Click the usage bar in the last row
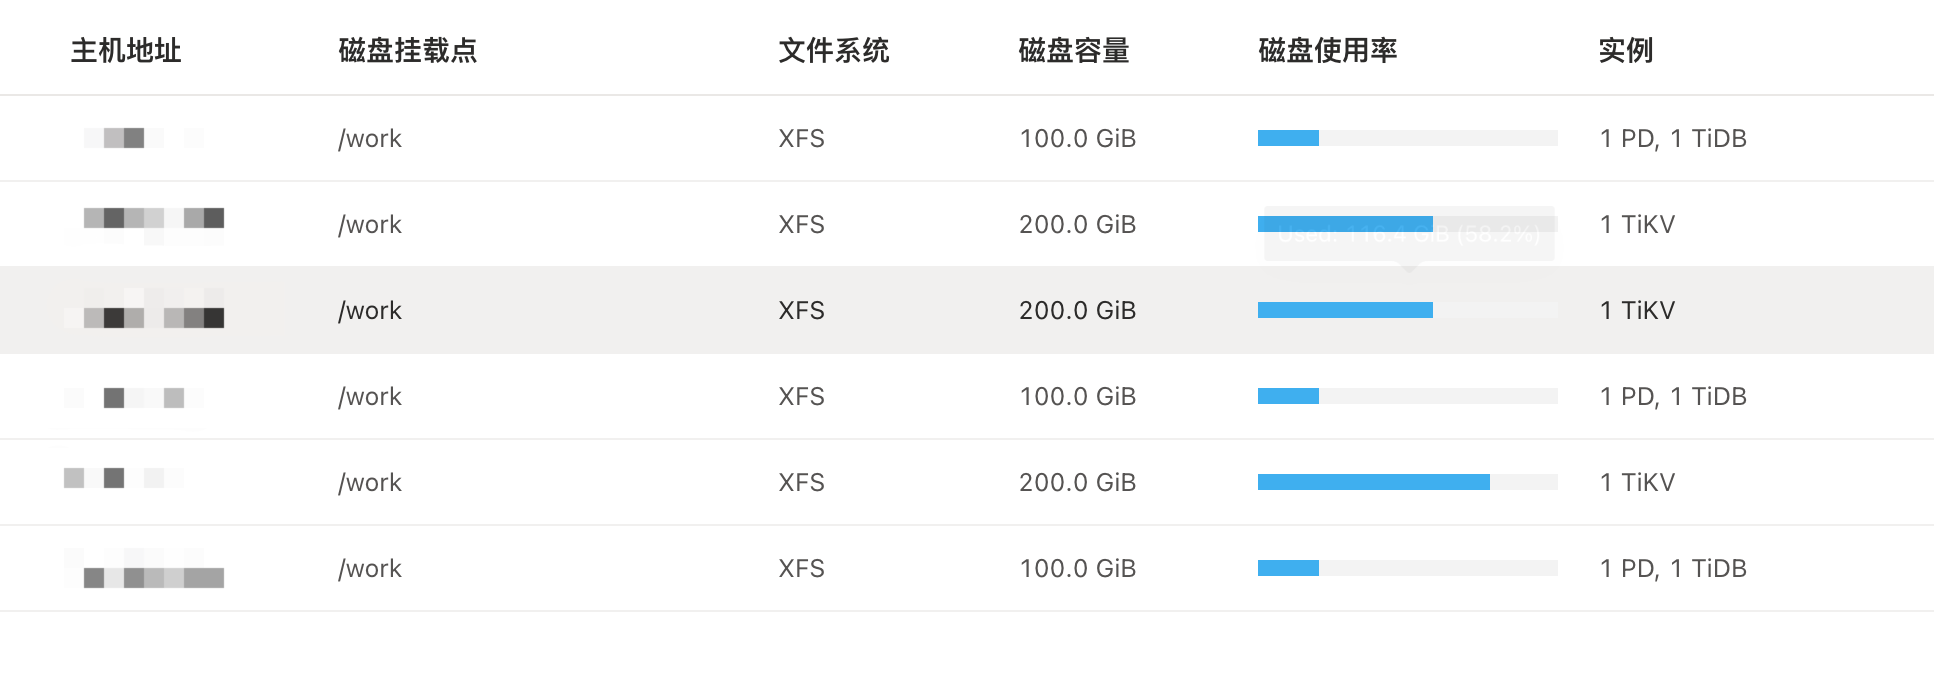The height and width of the screenshot is (676, 1934). coord(1406,568)
